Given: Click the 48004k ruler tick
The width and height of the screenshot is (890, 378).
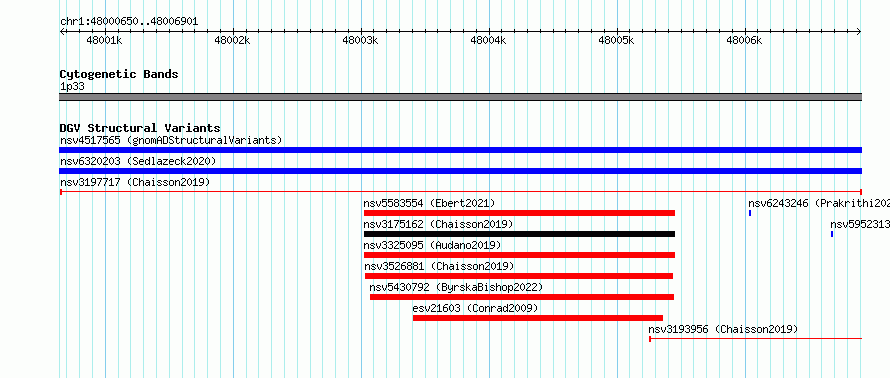Looking at the screenshot, I should pyautogui.click(x=489, y=40).
